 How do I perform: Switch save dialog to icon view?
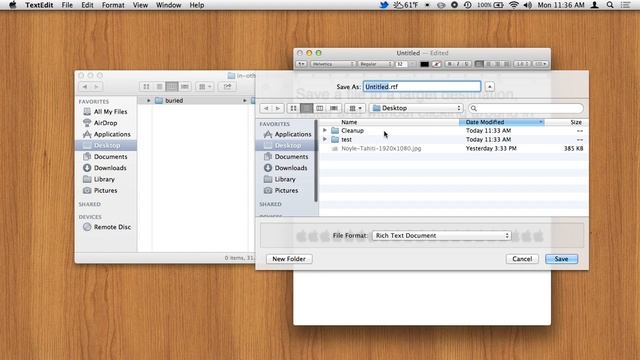(x=293, y=108)
